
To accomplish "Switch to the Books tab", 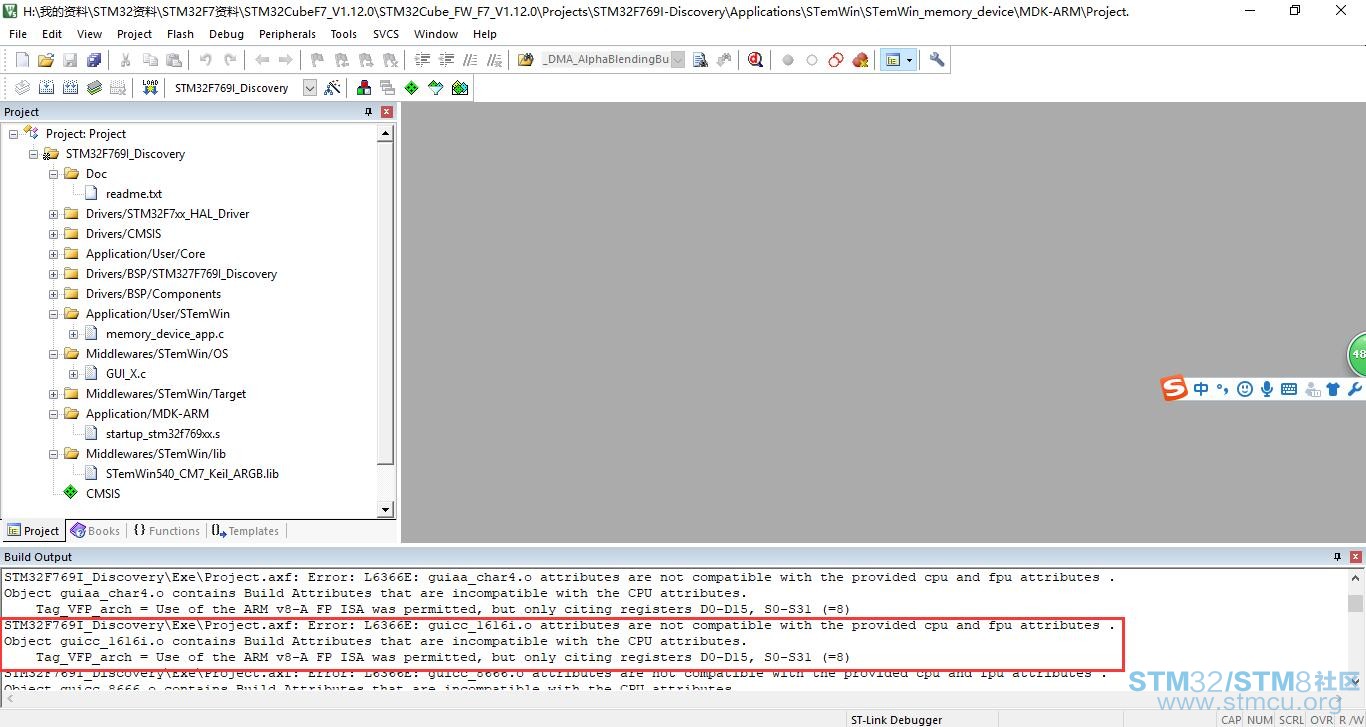I will tap(95, 531).
